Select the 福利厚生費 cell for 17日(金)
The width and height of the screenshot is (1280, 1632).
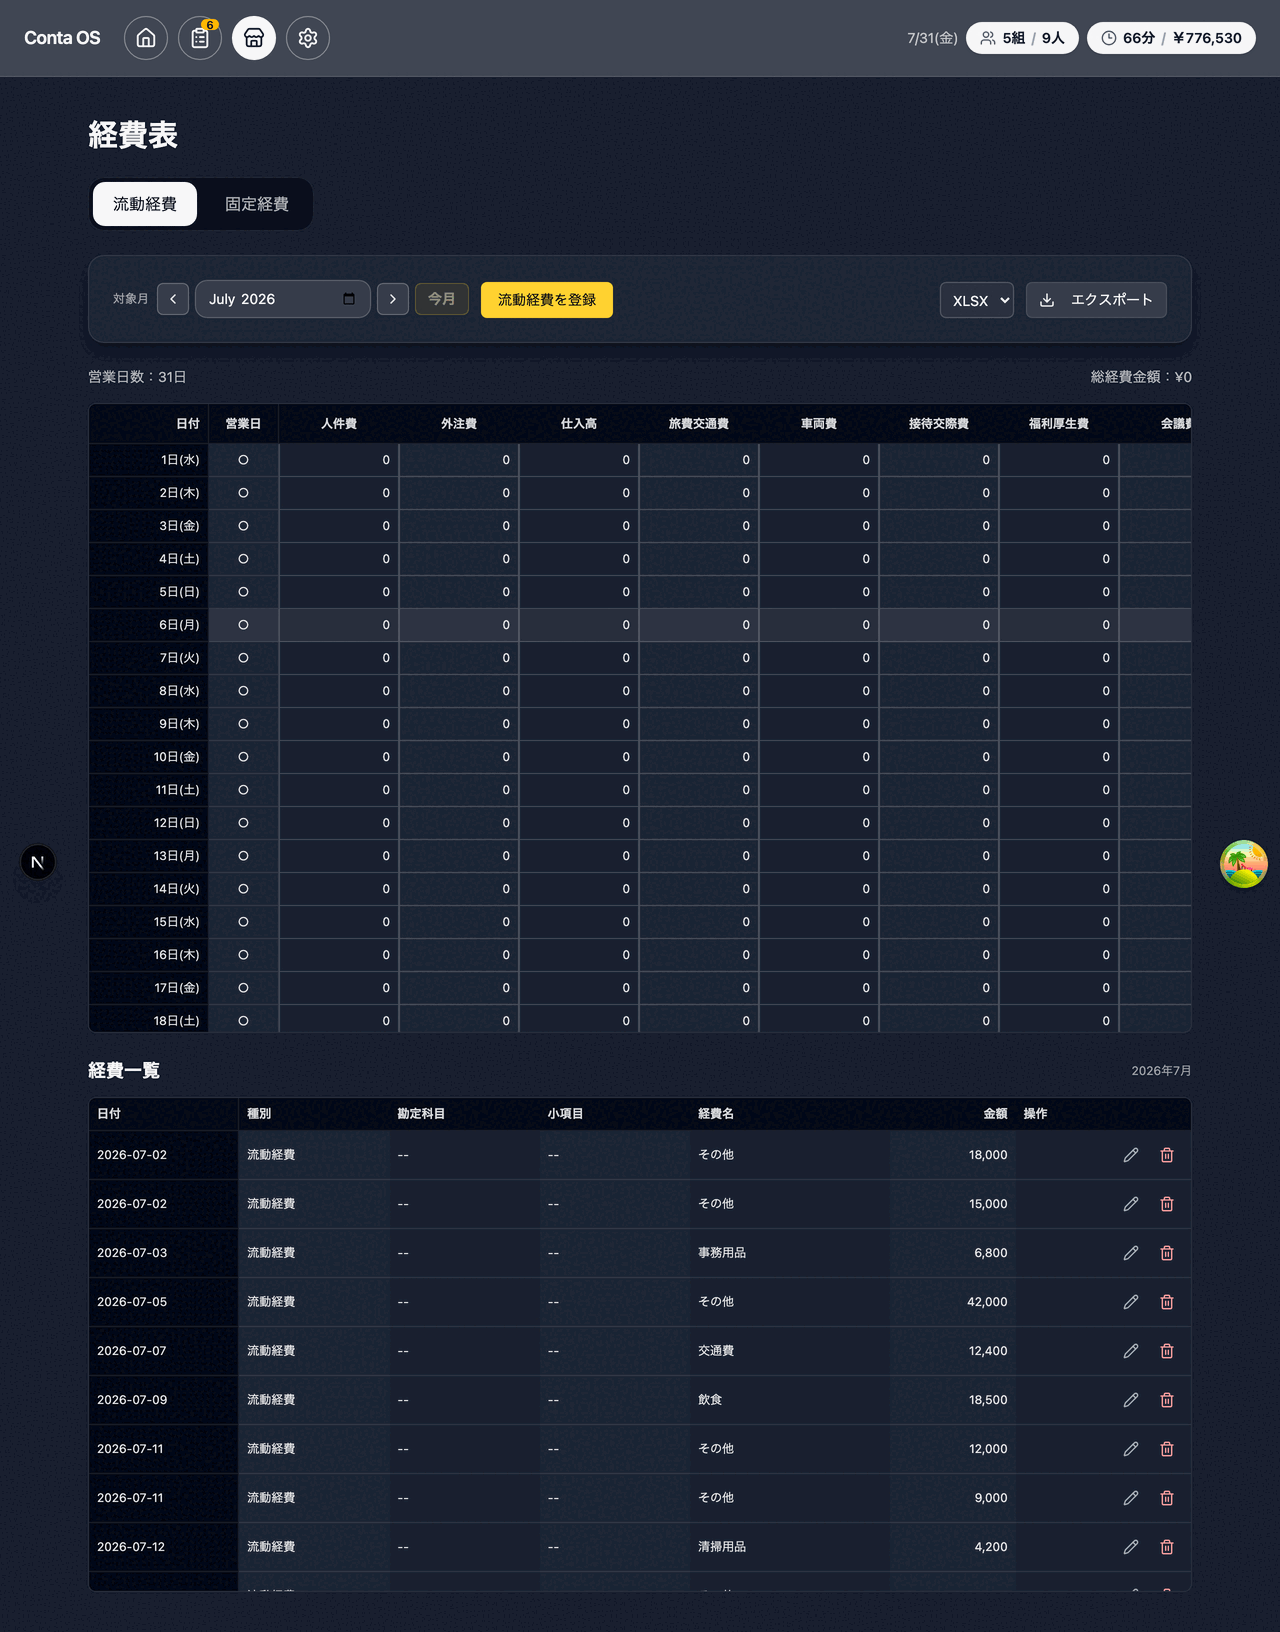pos(1059,988)
